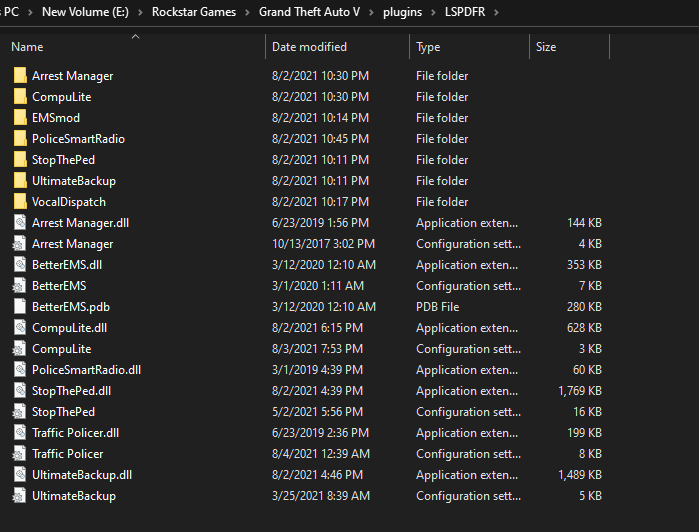Click the StopThePed.dll file icon

tap(20, 391)
